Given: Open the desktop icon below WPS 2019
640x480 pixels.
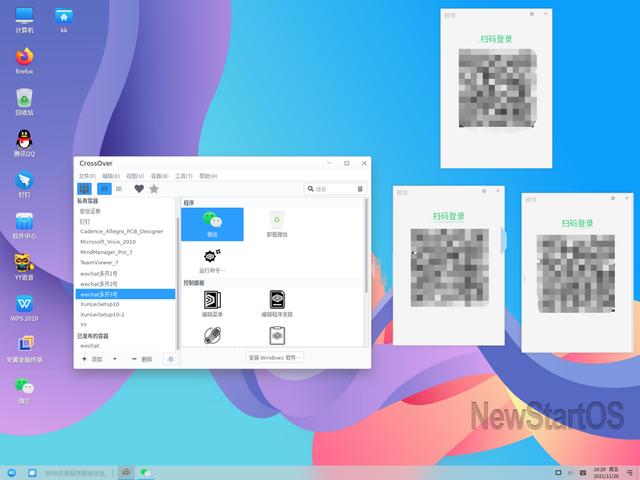Looking at the screenshot, I should point(24,349).
